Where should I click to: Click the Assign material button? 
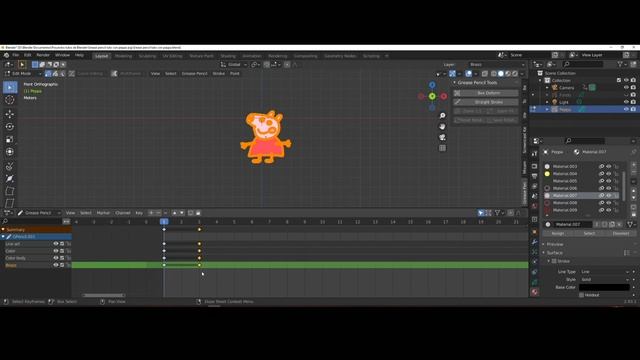pyautogui.click(x=558, y=233)
